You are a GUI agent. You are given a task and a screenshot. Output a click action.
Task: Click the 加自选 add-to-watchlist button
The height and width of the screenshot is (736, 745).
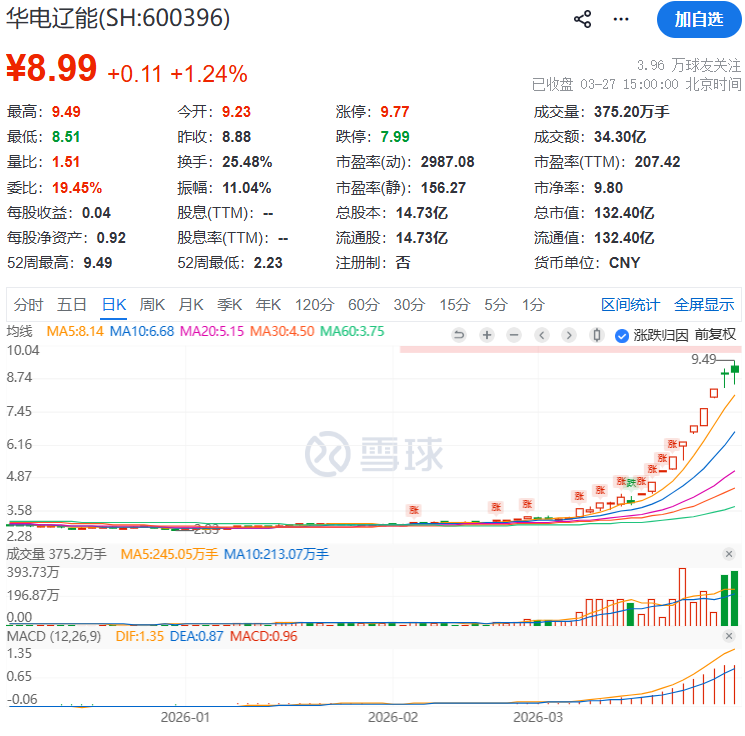point(699,19)
